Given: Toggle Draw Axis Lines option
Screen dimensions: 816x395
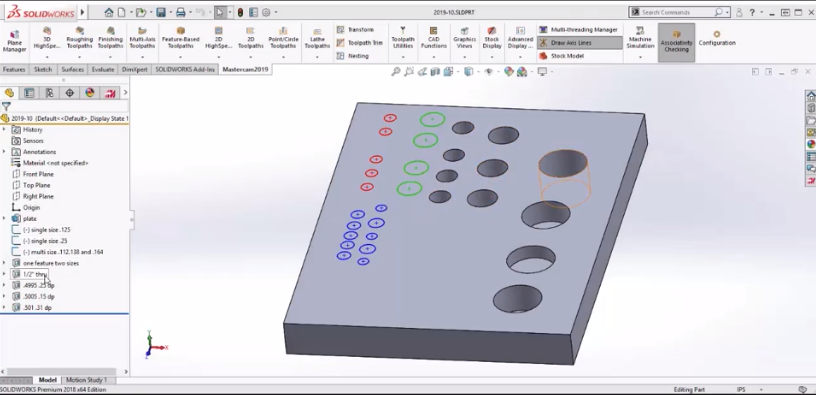Looking at the screenshot, I should [x=579, y=43].
